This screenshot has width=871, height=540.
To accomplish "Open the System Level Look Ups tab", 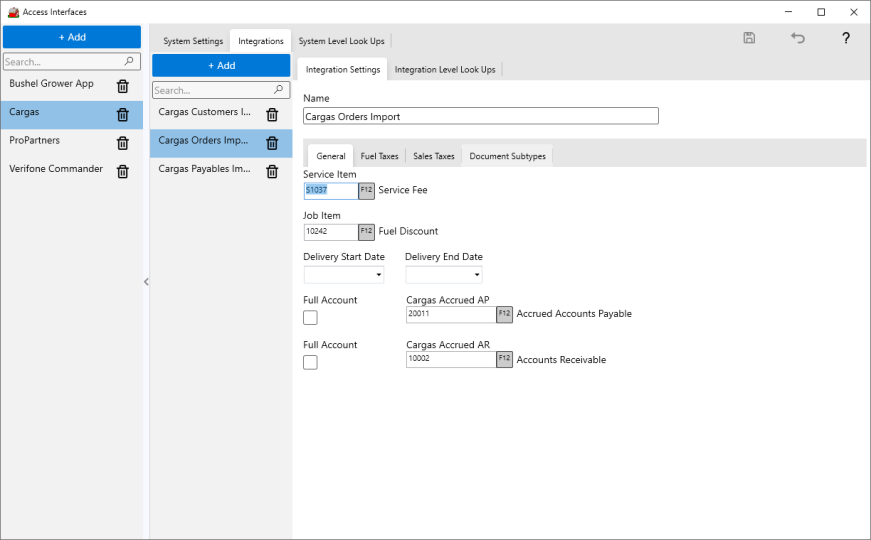I will pyautogui.click(x=341, y=41).
